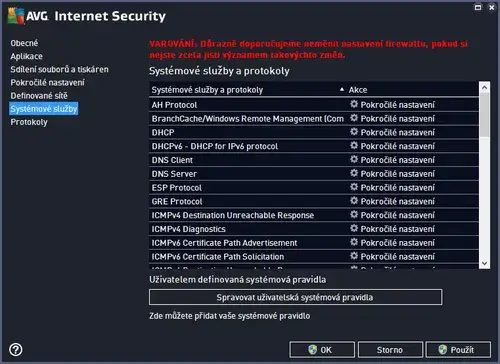Viewport: 500px width, 364px height.
Task: Click the scrollbar up arrow in list
Action: 485,87
